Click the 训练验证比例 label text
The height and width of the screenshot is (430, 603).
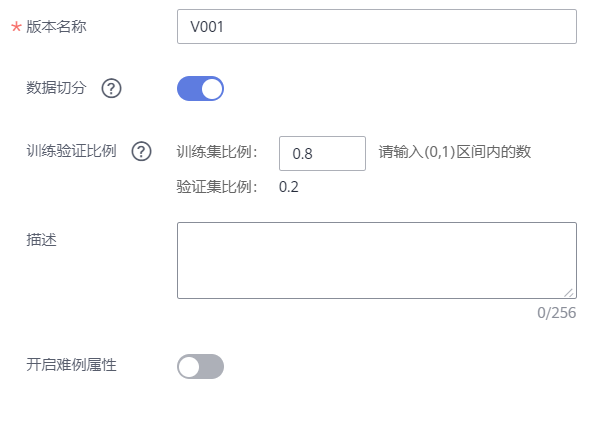(x=71, y=151)
